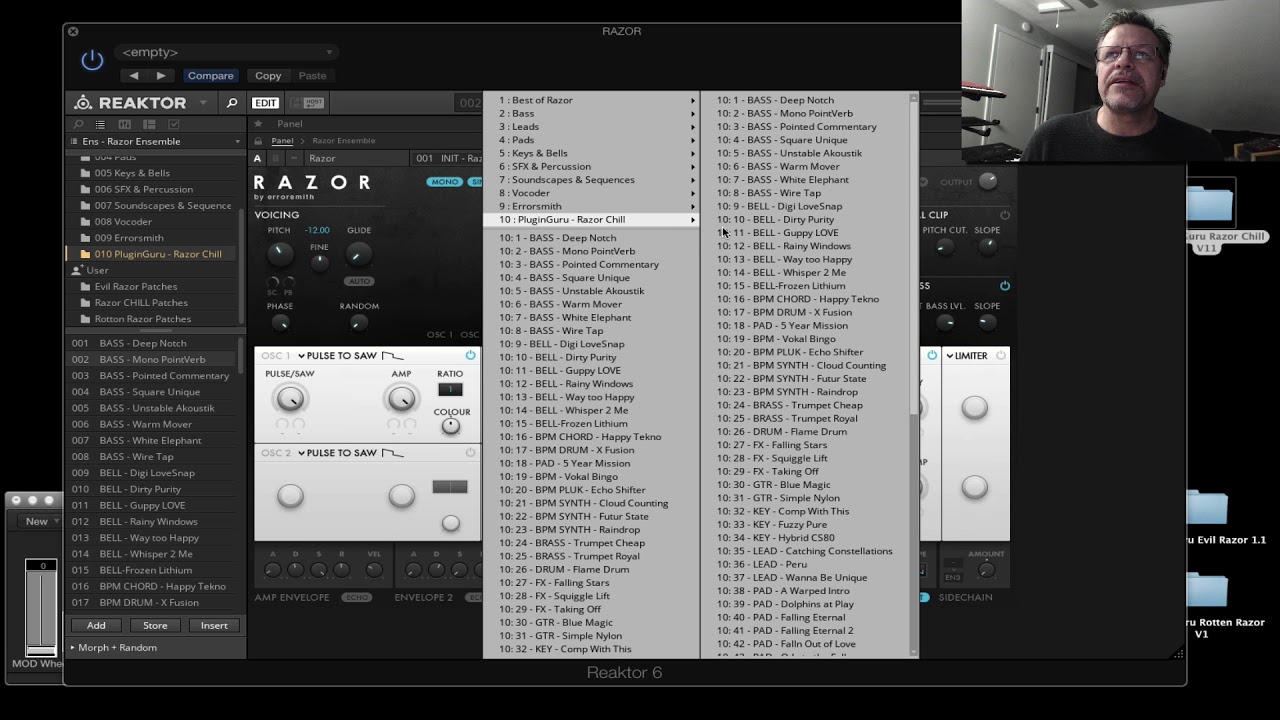Select snapshot 009 BELL - Digi LoveSnap

pyautogui.click(x=152, y=473)
